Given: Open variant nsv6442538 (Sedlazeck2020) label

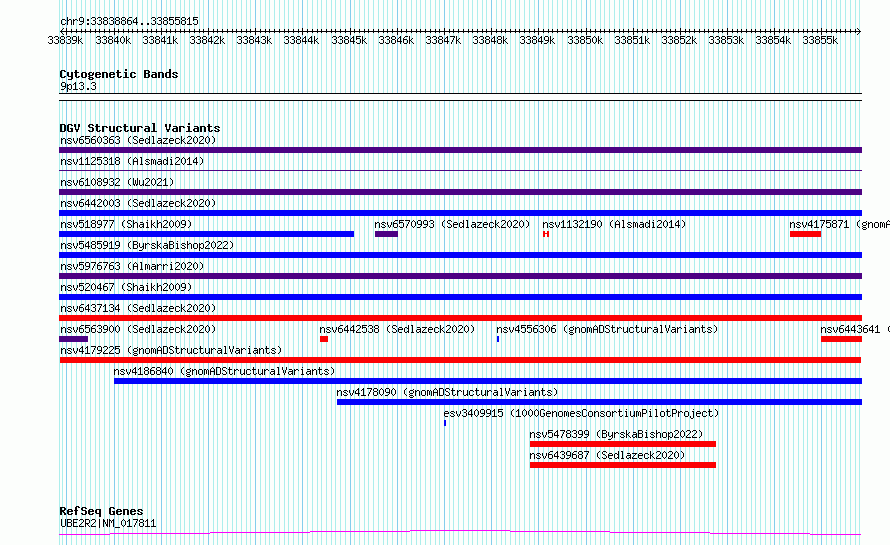Looking at the screenshot, I should (397, 329).
